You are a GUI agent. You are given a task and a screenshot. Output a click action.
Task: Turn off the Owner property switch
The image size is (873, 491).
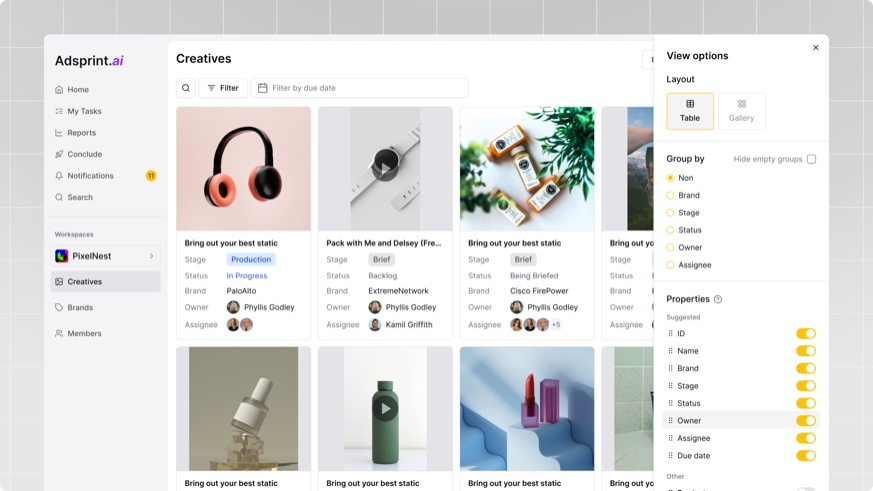pos(806,421)
